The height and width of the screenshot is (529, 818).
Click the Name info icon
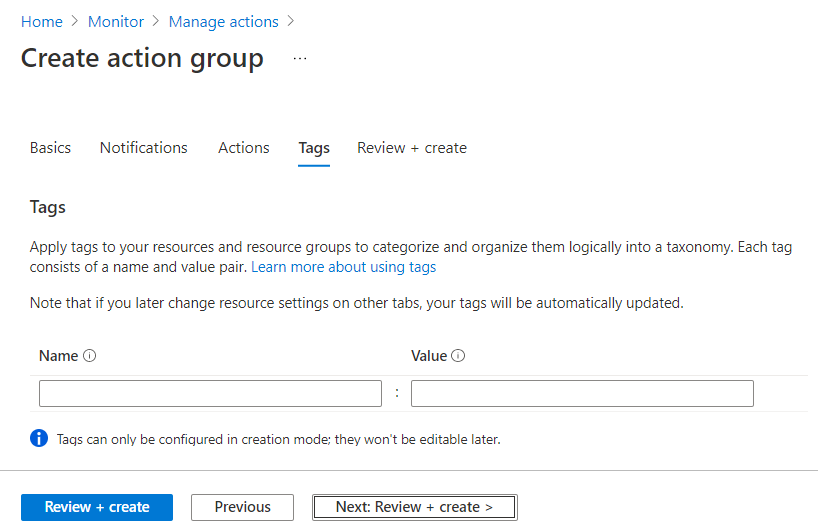pyautogui.click(x=90, y=356)
